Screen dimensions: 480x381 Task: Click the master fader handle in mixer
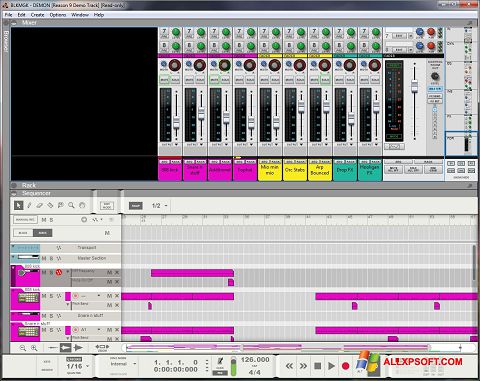pyautogui.click(x=414, y=86)
